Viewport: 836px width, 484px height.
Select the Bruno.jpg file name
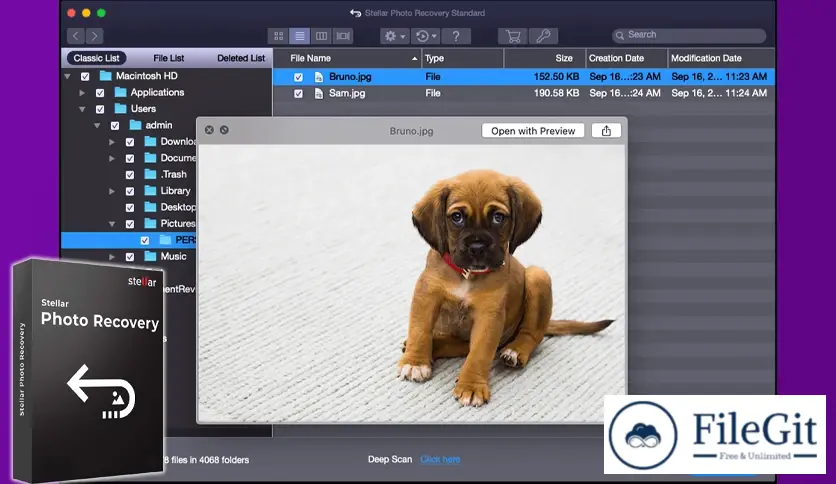350,77
